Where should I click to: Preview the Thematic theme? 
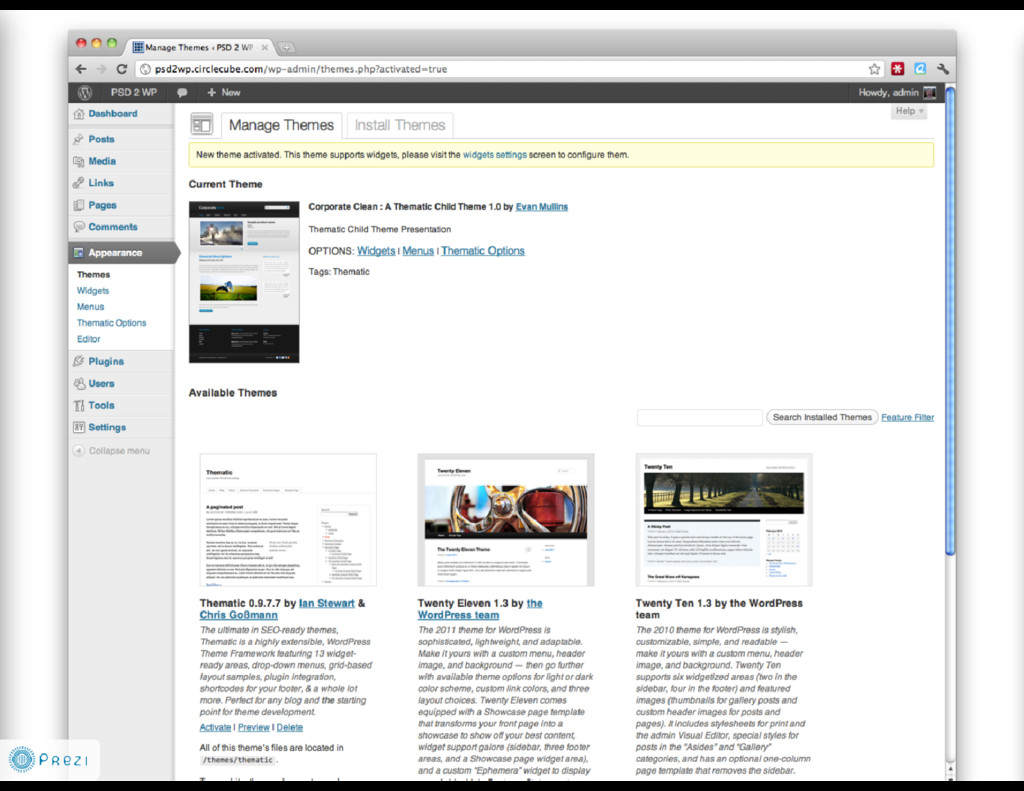tap(253, 728)
